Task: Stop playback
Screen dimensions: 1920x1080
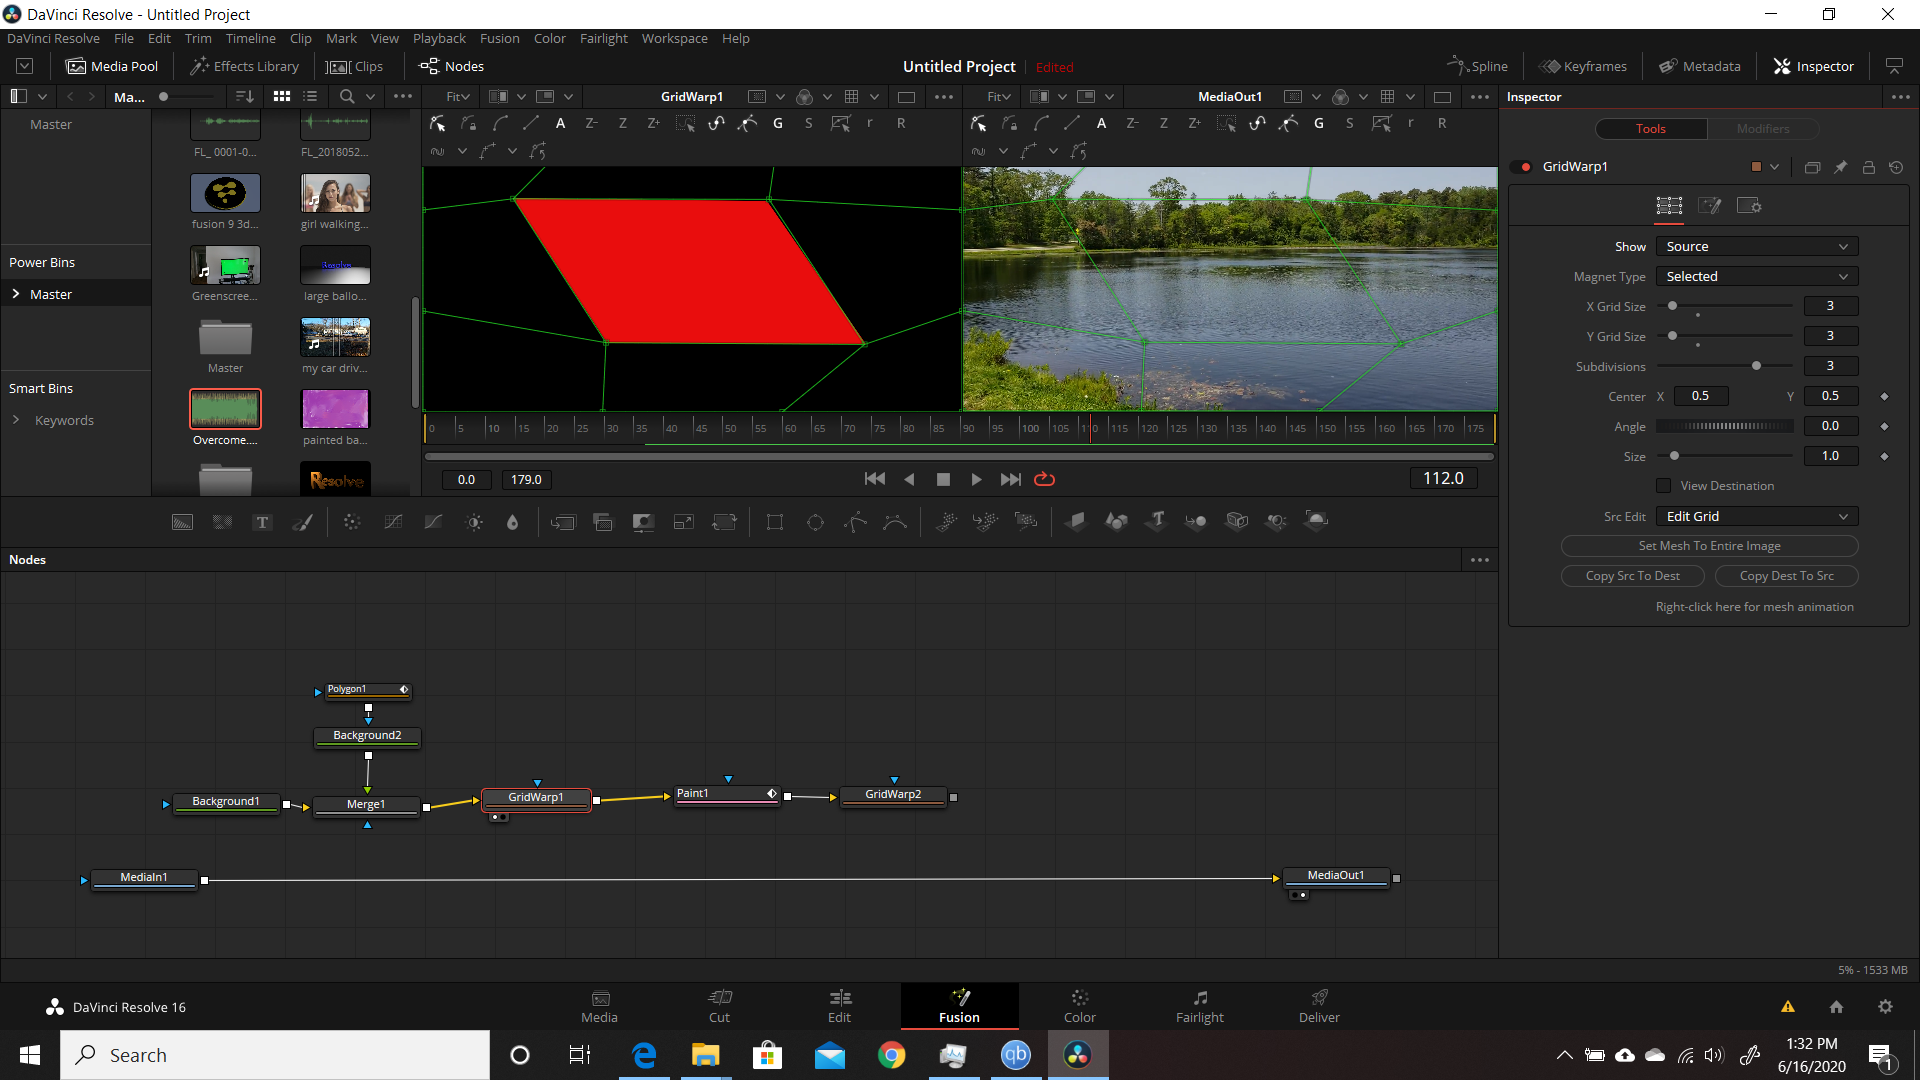Action: (x=943, y=479)
